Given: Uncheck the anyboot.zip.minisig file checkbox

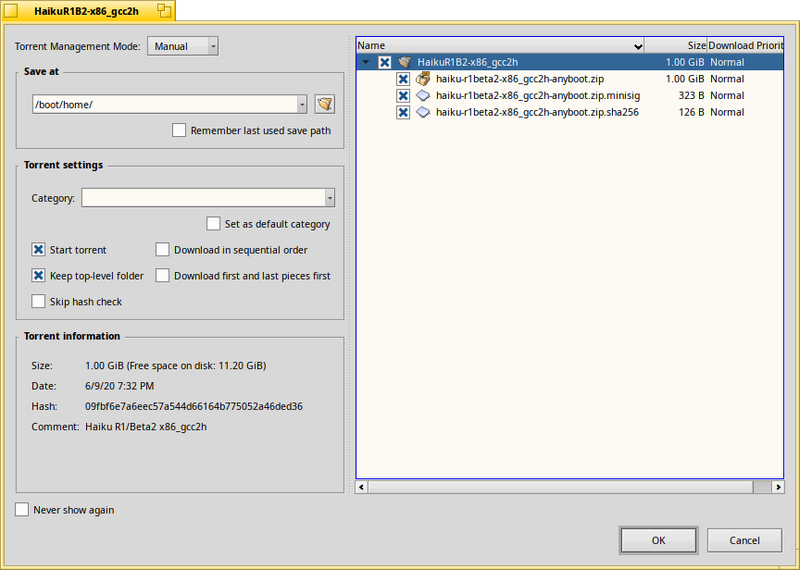Looking at the screenshot, I should 403,95.
